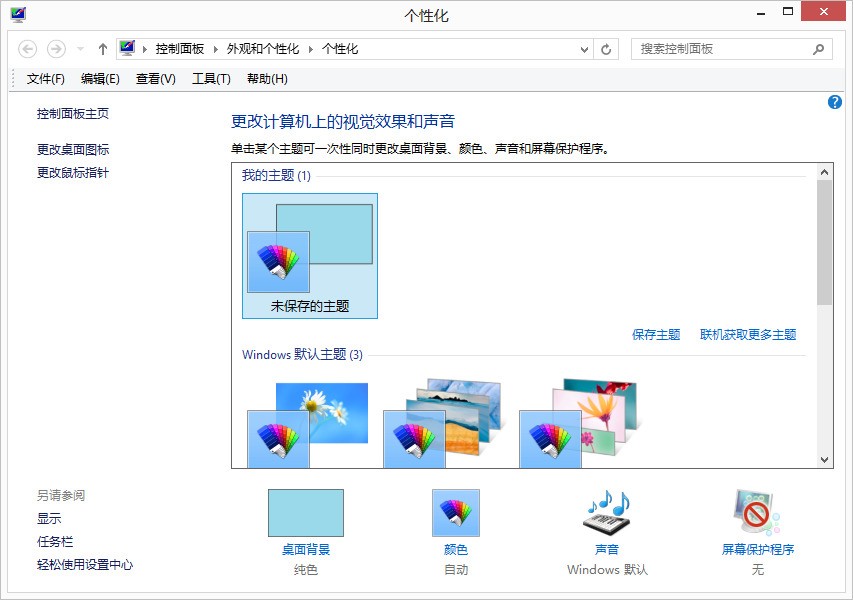
Task: Click 控制面板 in the address breadcrumb
Action: click(180, 49)
